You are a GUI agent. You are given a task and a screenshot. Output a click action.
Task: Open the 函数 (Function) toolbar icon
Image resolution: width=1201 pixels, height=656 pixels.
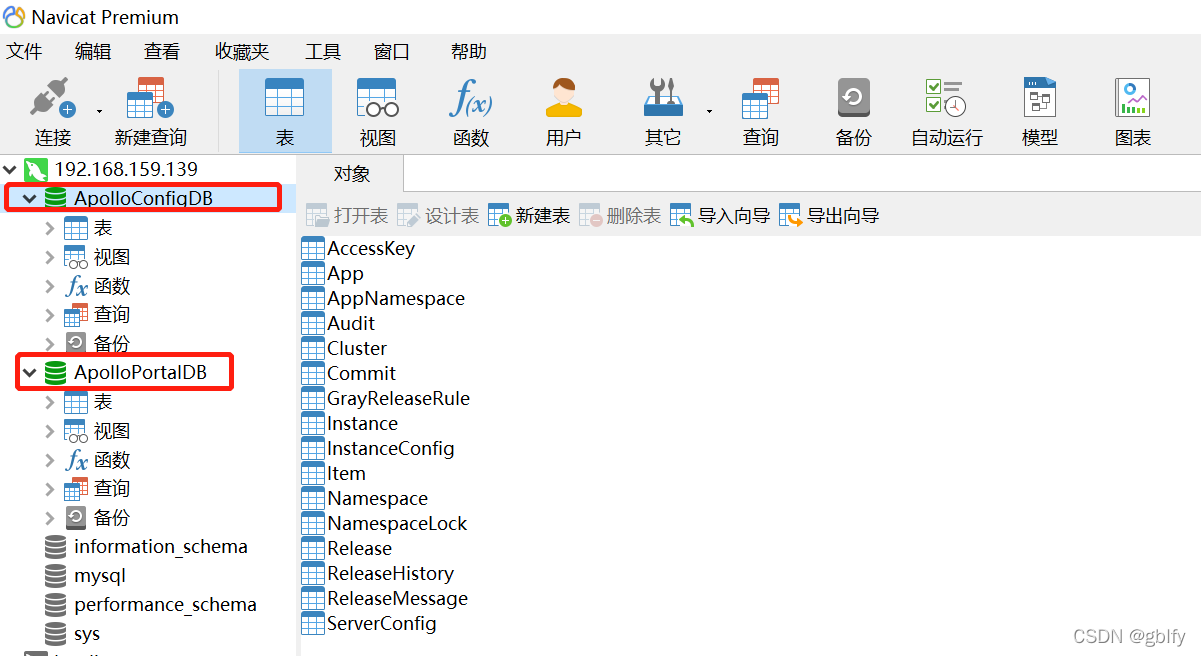(x=471, y=112)
